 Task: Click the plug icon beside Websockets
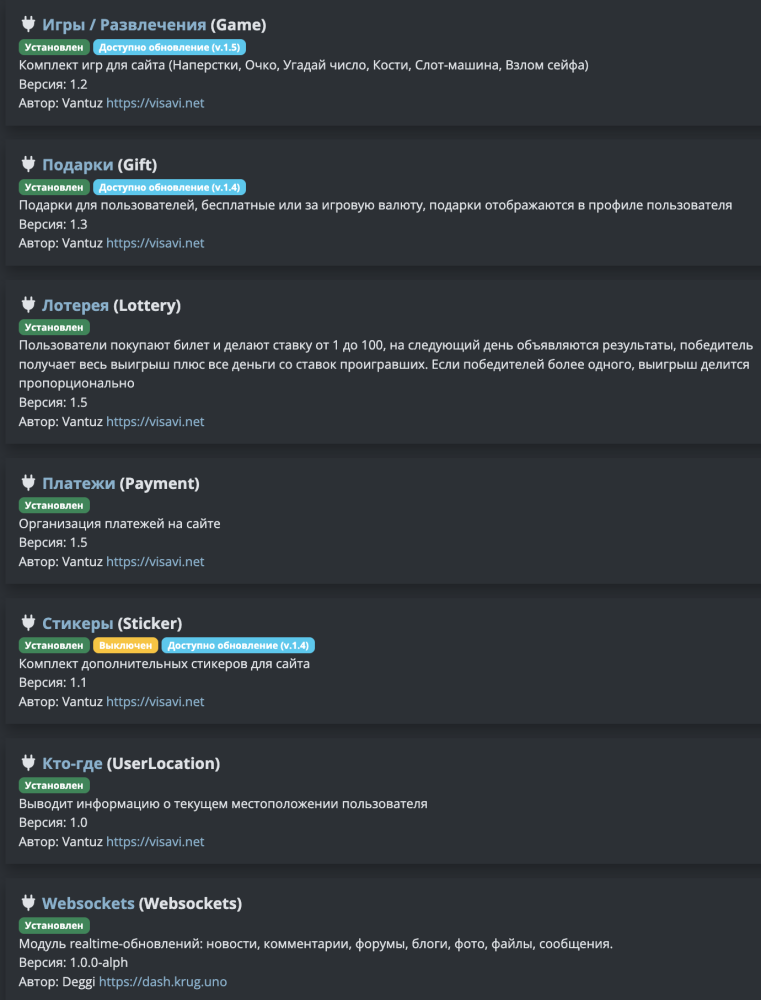28,903
